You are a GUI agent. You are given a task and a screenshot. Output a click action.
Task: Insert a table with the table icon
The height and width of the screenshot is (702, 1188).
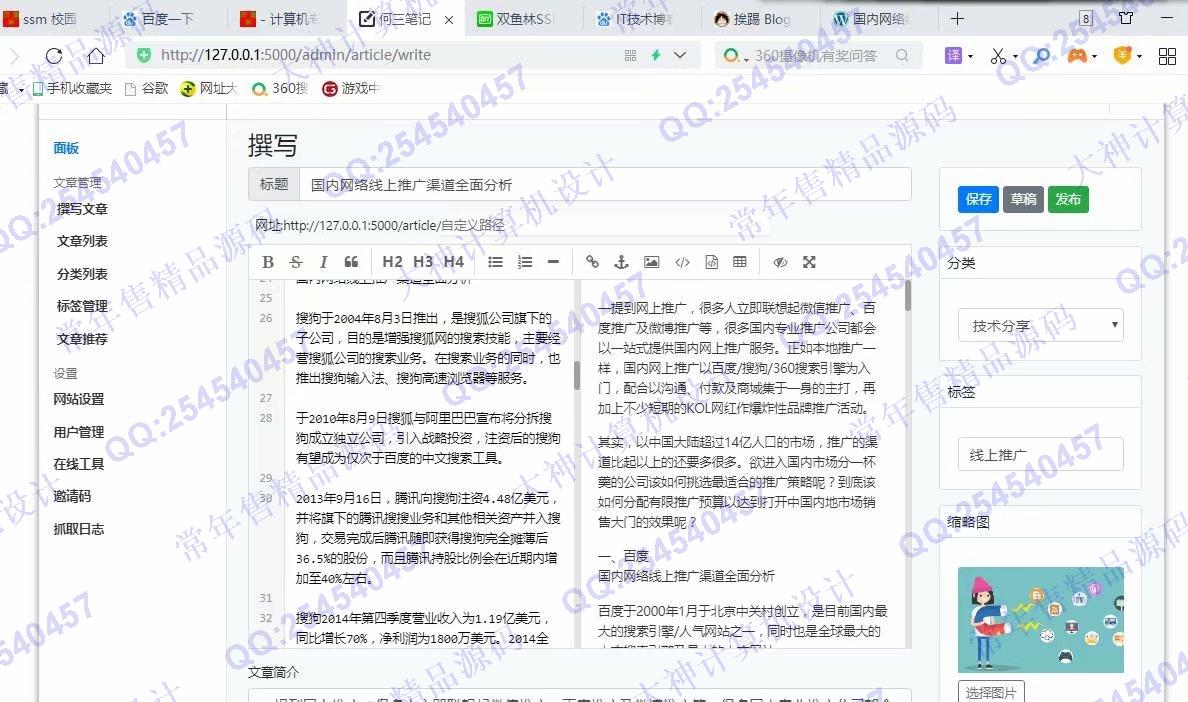click(x=740, y=262)
